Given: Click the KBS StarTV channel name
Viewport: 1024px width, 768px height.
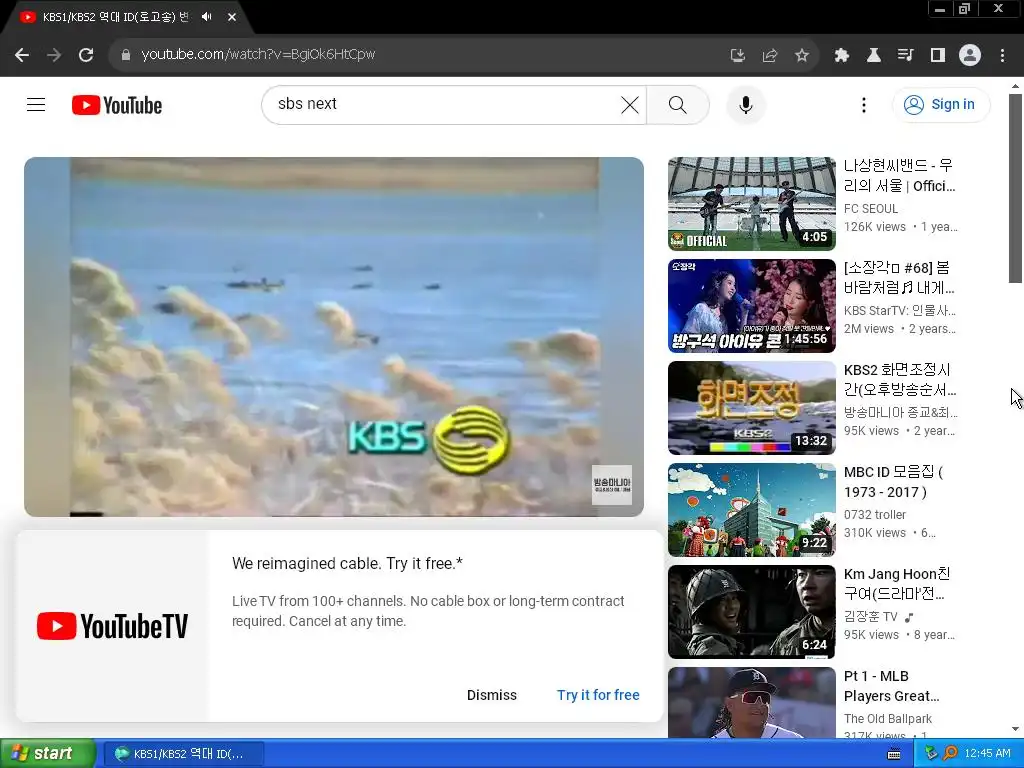Looking at the screenshot, I should coord(899,310).
